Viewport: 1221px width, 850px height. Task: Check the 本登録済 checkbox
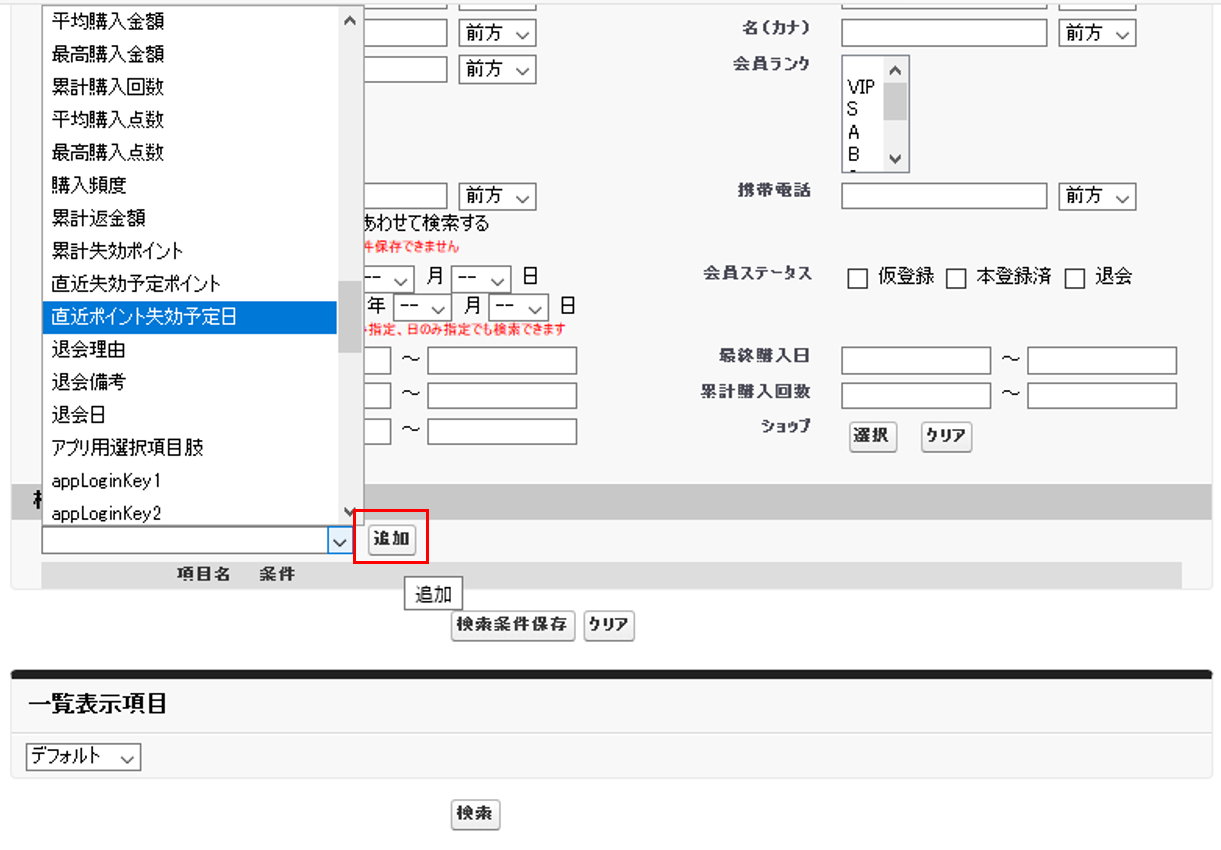click(x=956, y=279)
